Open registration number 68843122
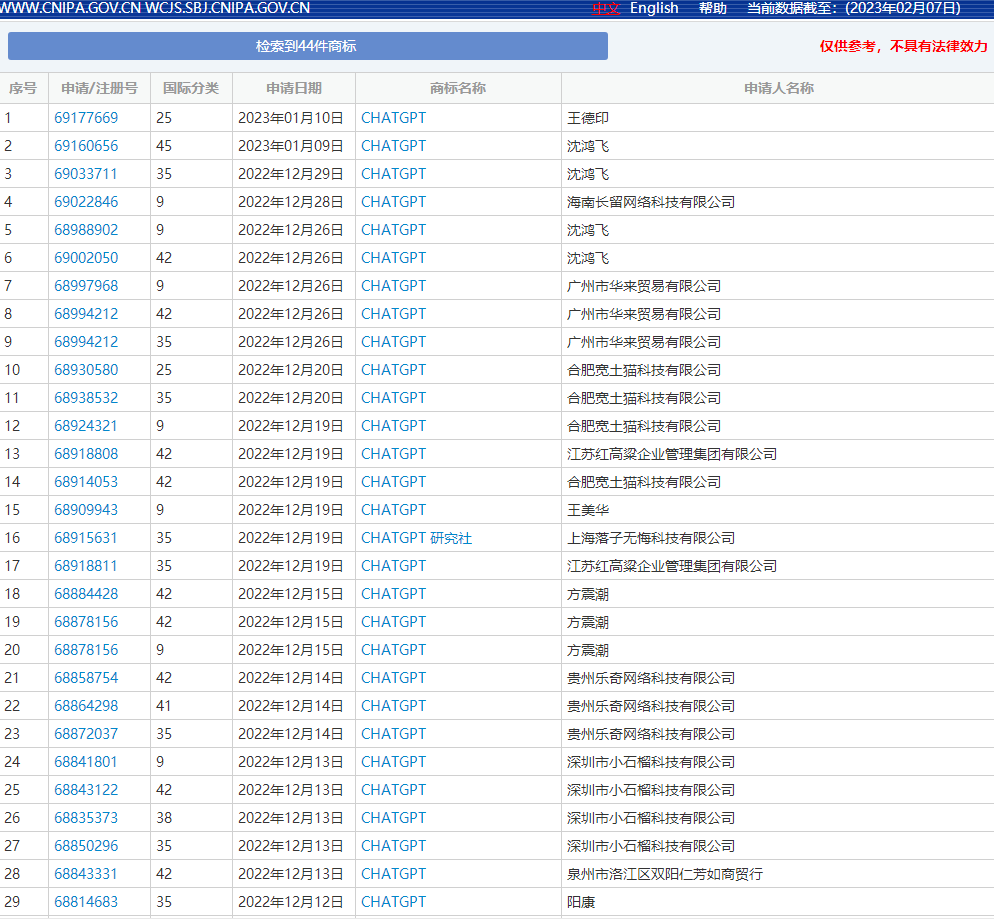The height and width of the screenshot is (922, 994). point(86,789)
